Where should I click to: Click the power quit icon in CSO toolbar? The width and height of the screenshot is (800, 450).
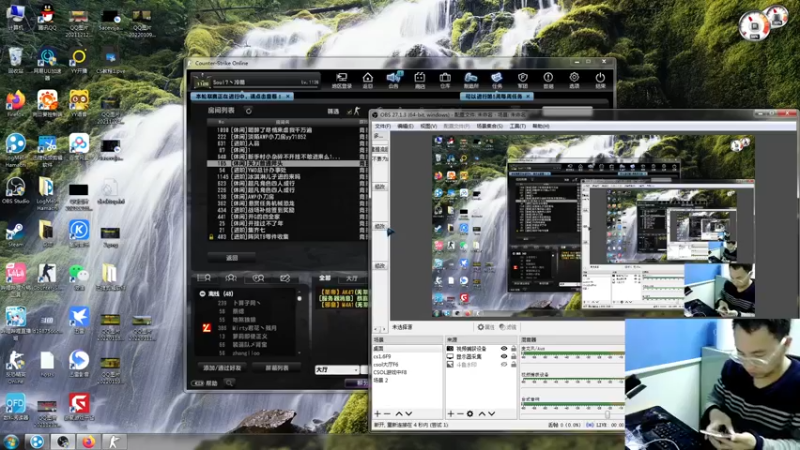(x=600, y=80)
